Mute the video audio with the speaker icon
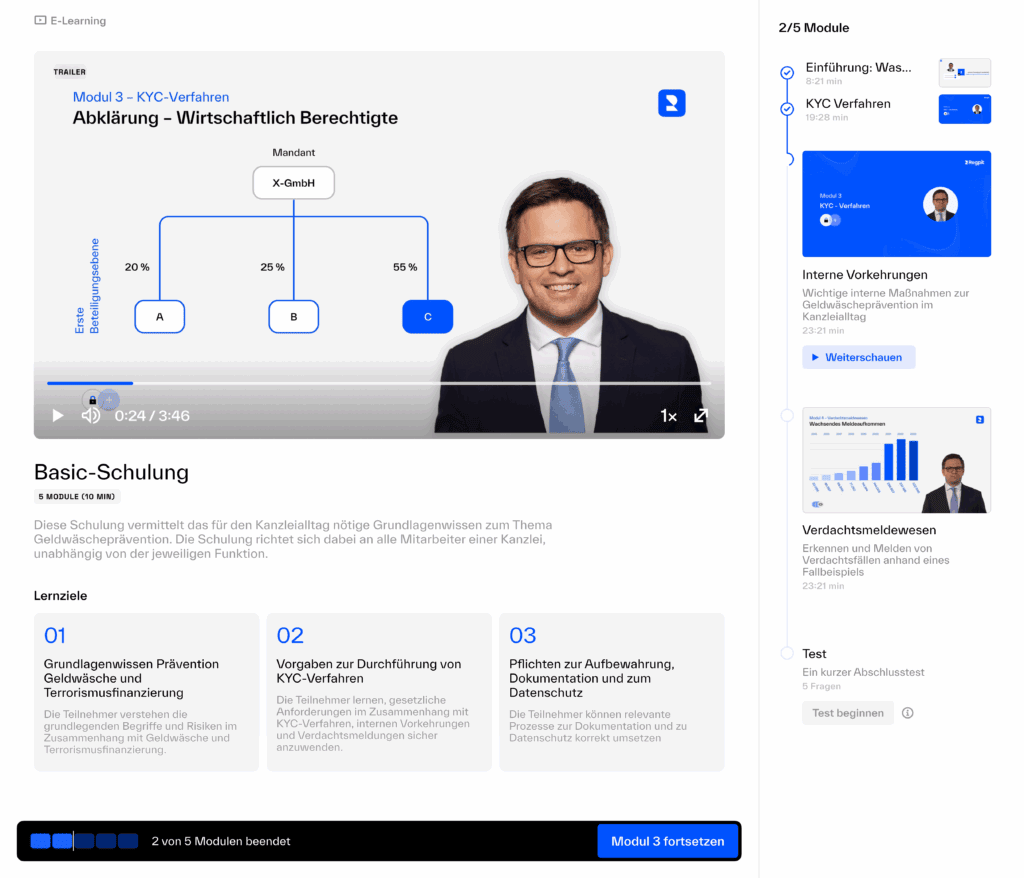1024x878 pixels. (90, 415)
